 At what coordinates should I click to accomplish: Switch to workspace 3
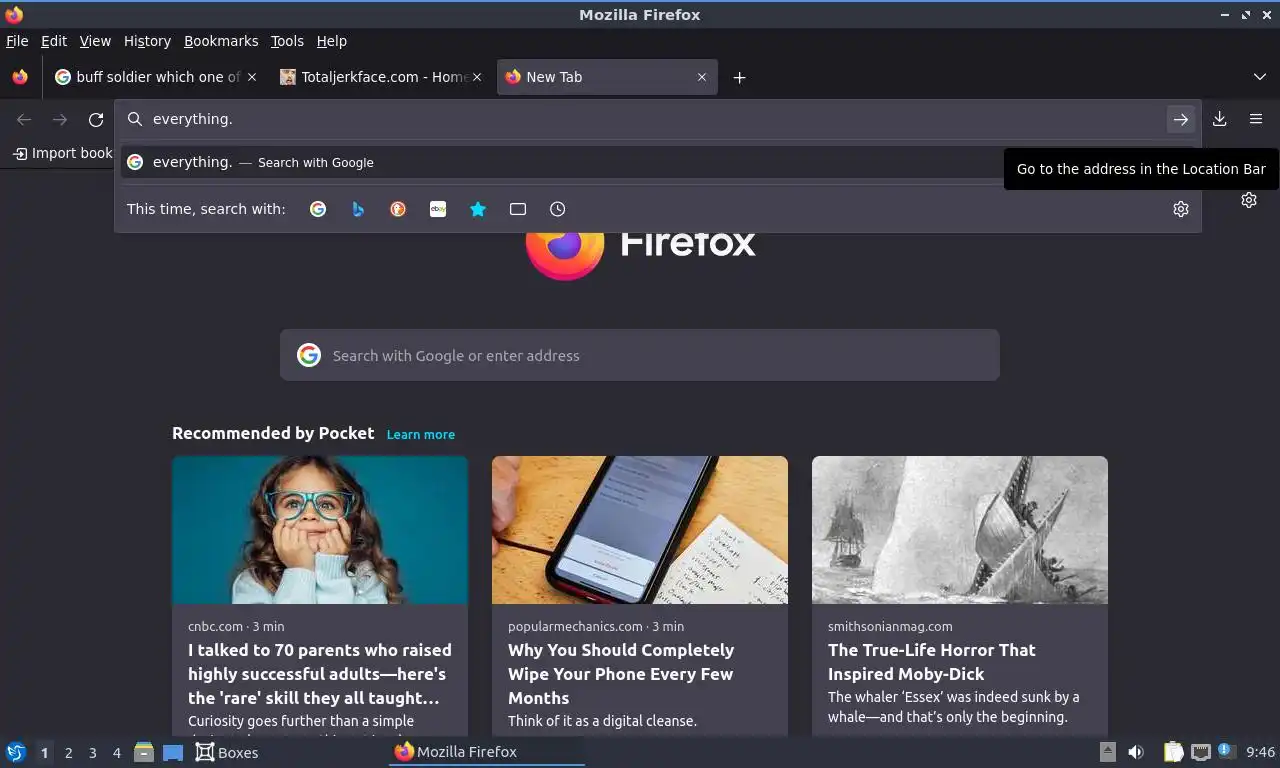(92, 753)
